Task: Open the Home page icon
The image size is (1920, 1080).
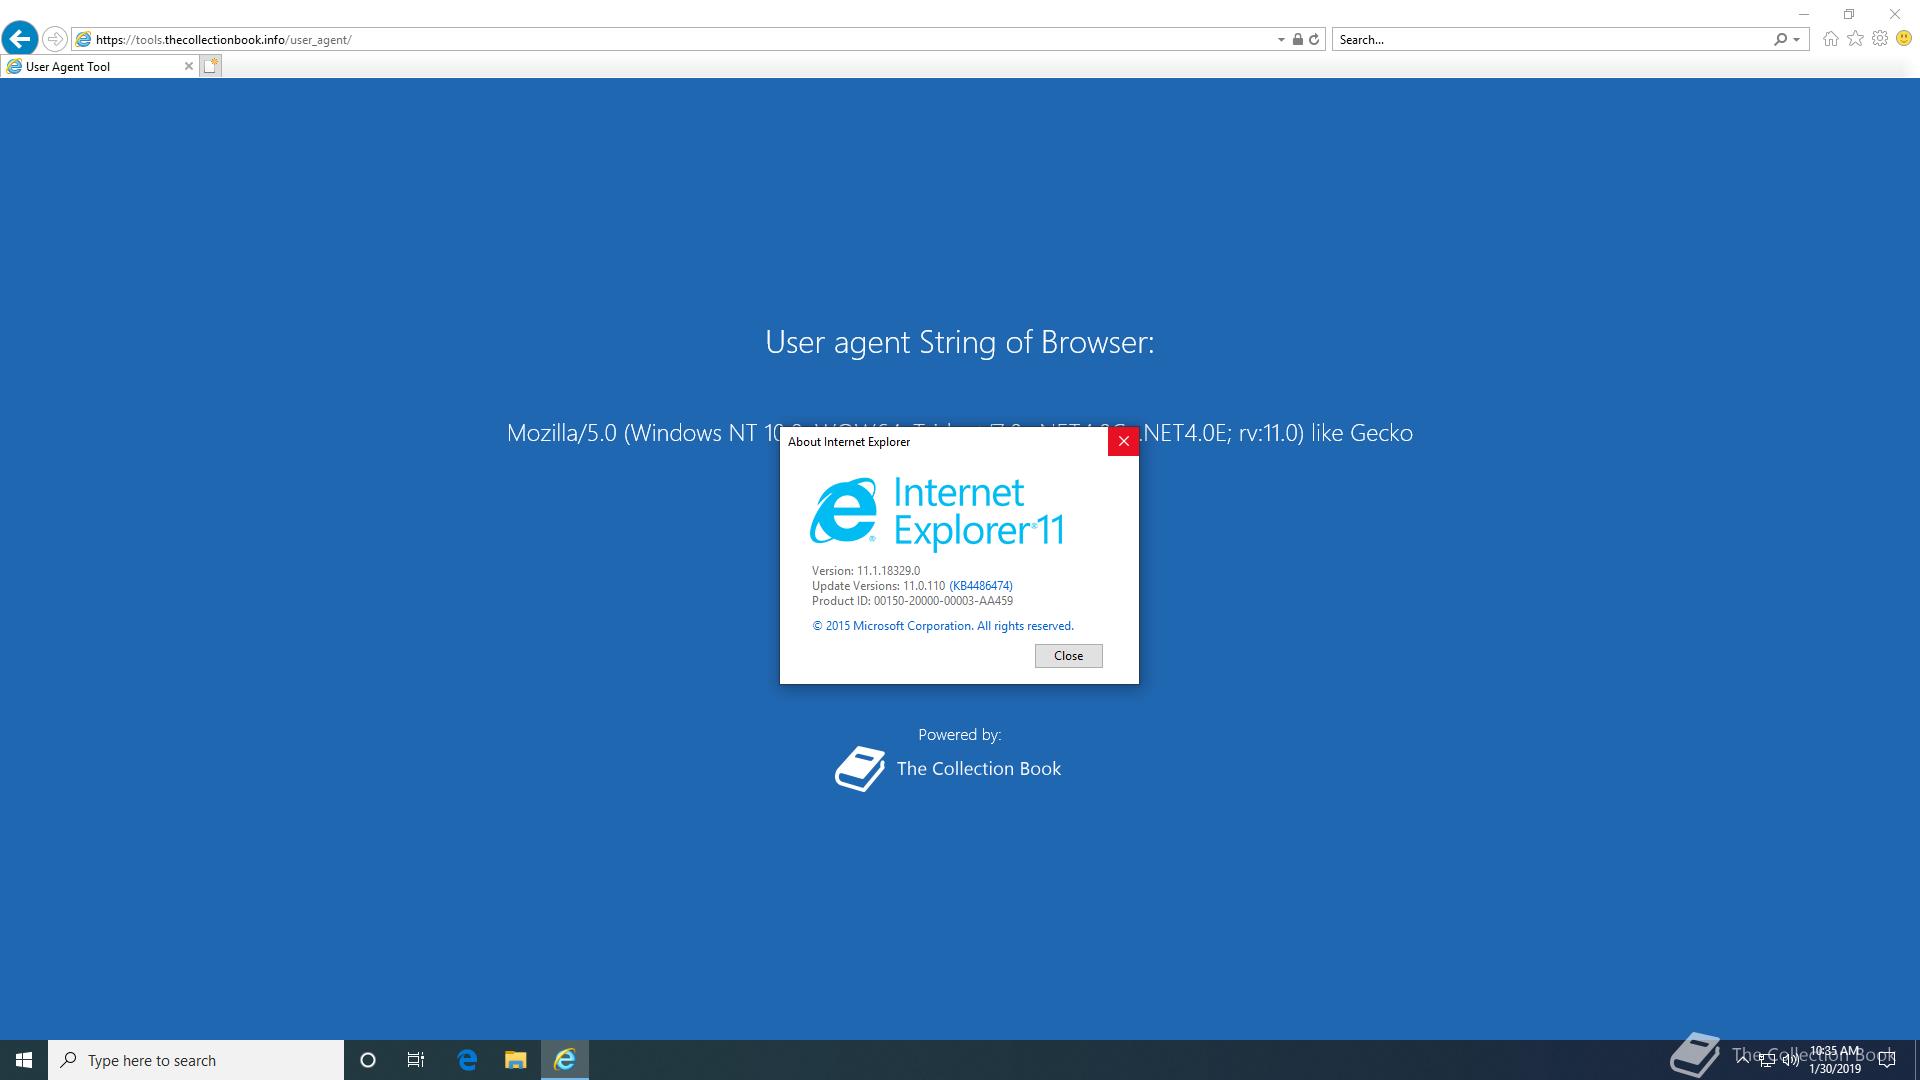Action: pos(1830,39)
